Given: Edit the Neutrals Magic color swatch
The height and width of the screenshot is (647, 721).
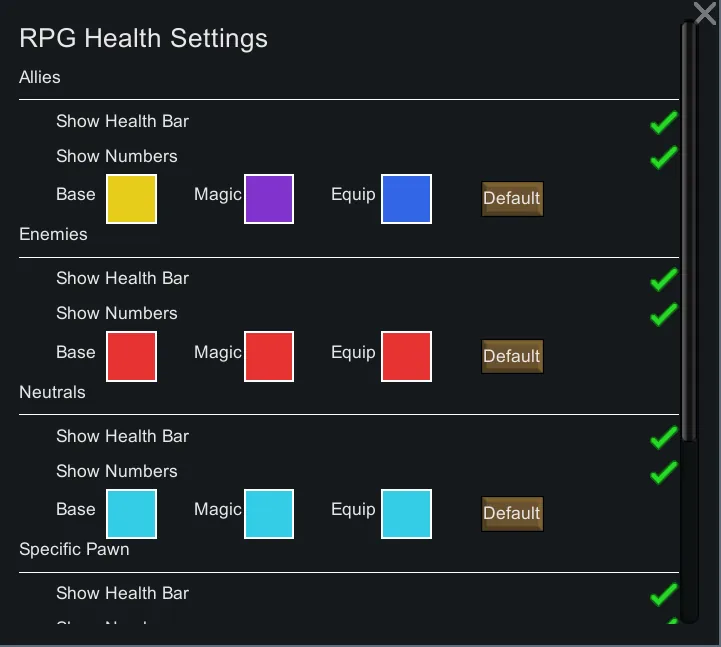Looking at the screenshot, I should [x=269, y=514].
